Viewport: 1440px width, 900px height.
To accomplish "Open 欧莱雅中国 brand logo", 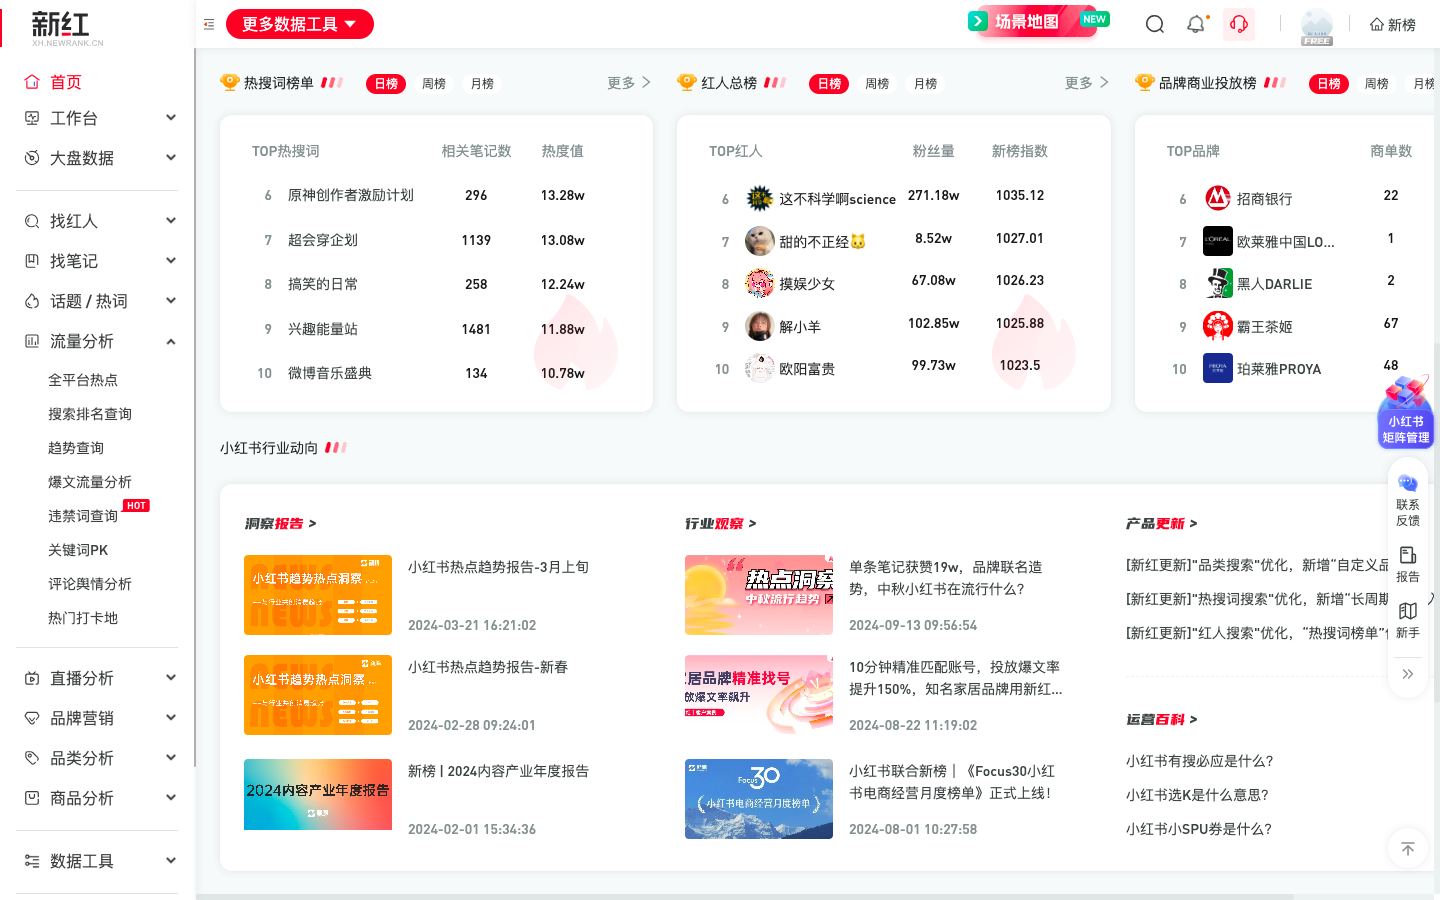I will (1218, 241).
